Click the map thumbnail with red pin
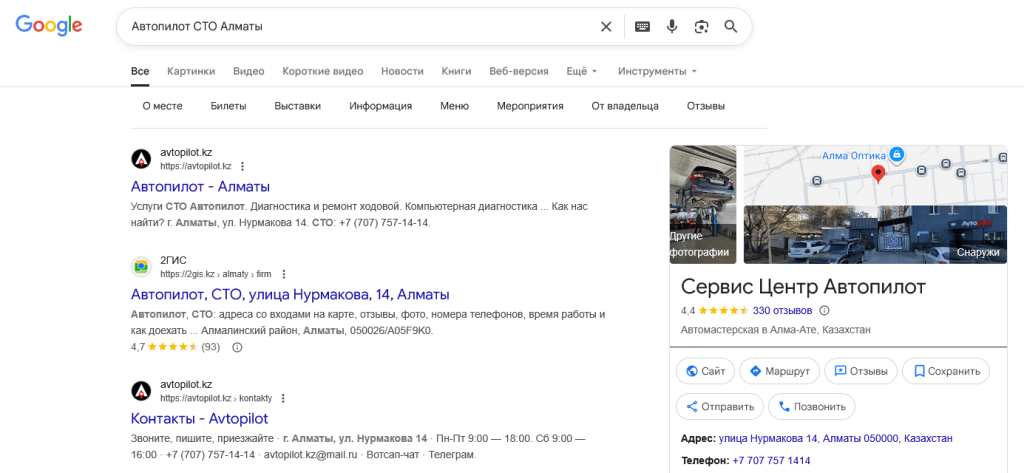The height and width of the screenshot is (473, 1024). pos(876,173)
